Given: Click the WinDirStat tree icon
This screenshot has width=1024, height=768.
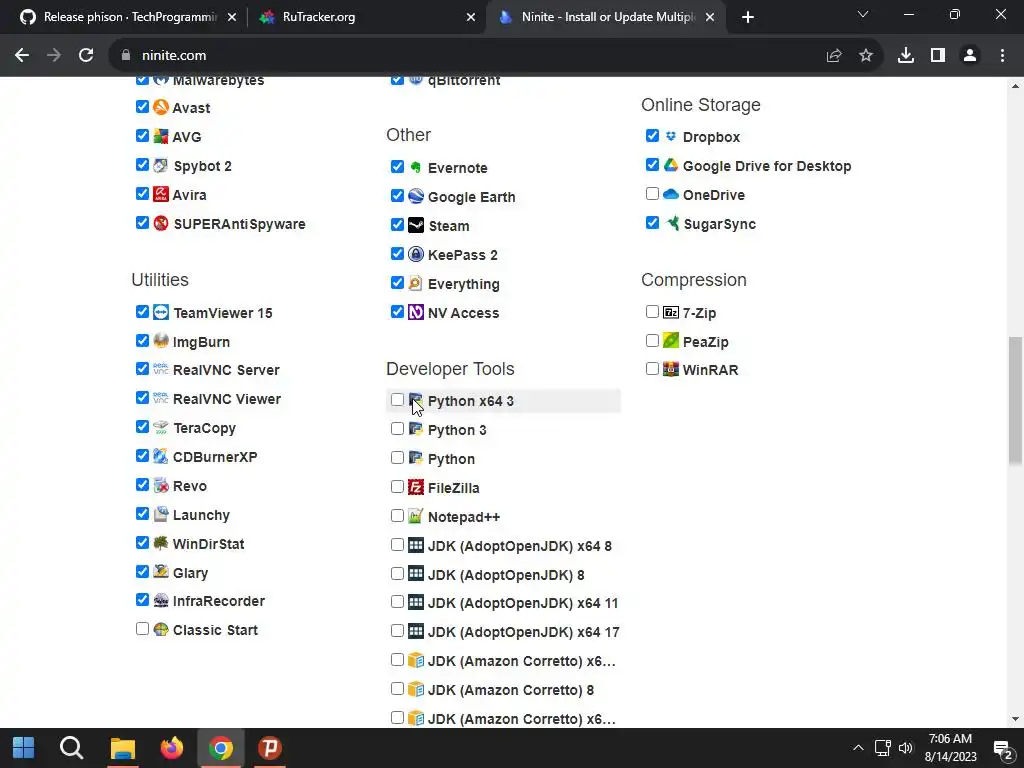Looking at the screenshot, I should pyautogui.click(x=161, y=543).
